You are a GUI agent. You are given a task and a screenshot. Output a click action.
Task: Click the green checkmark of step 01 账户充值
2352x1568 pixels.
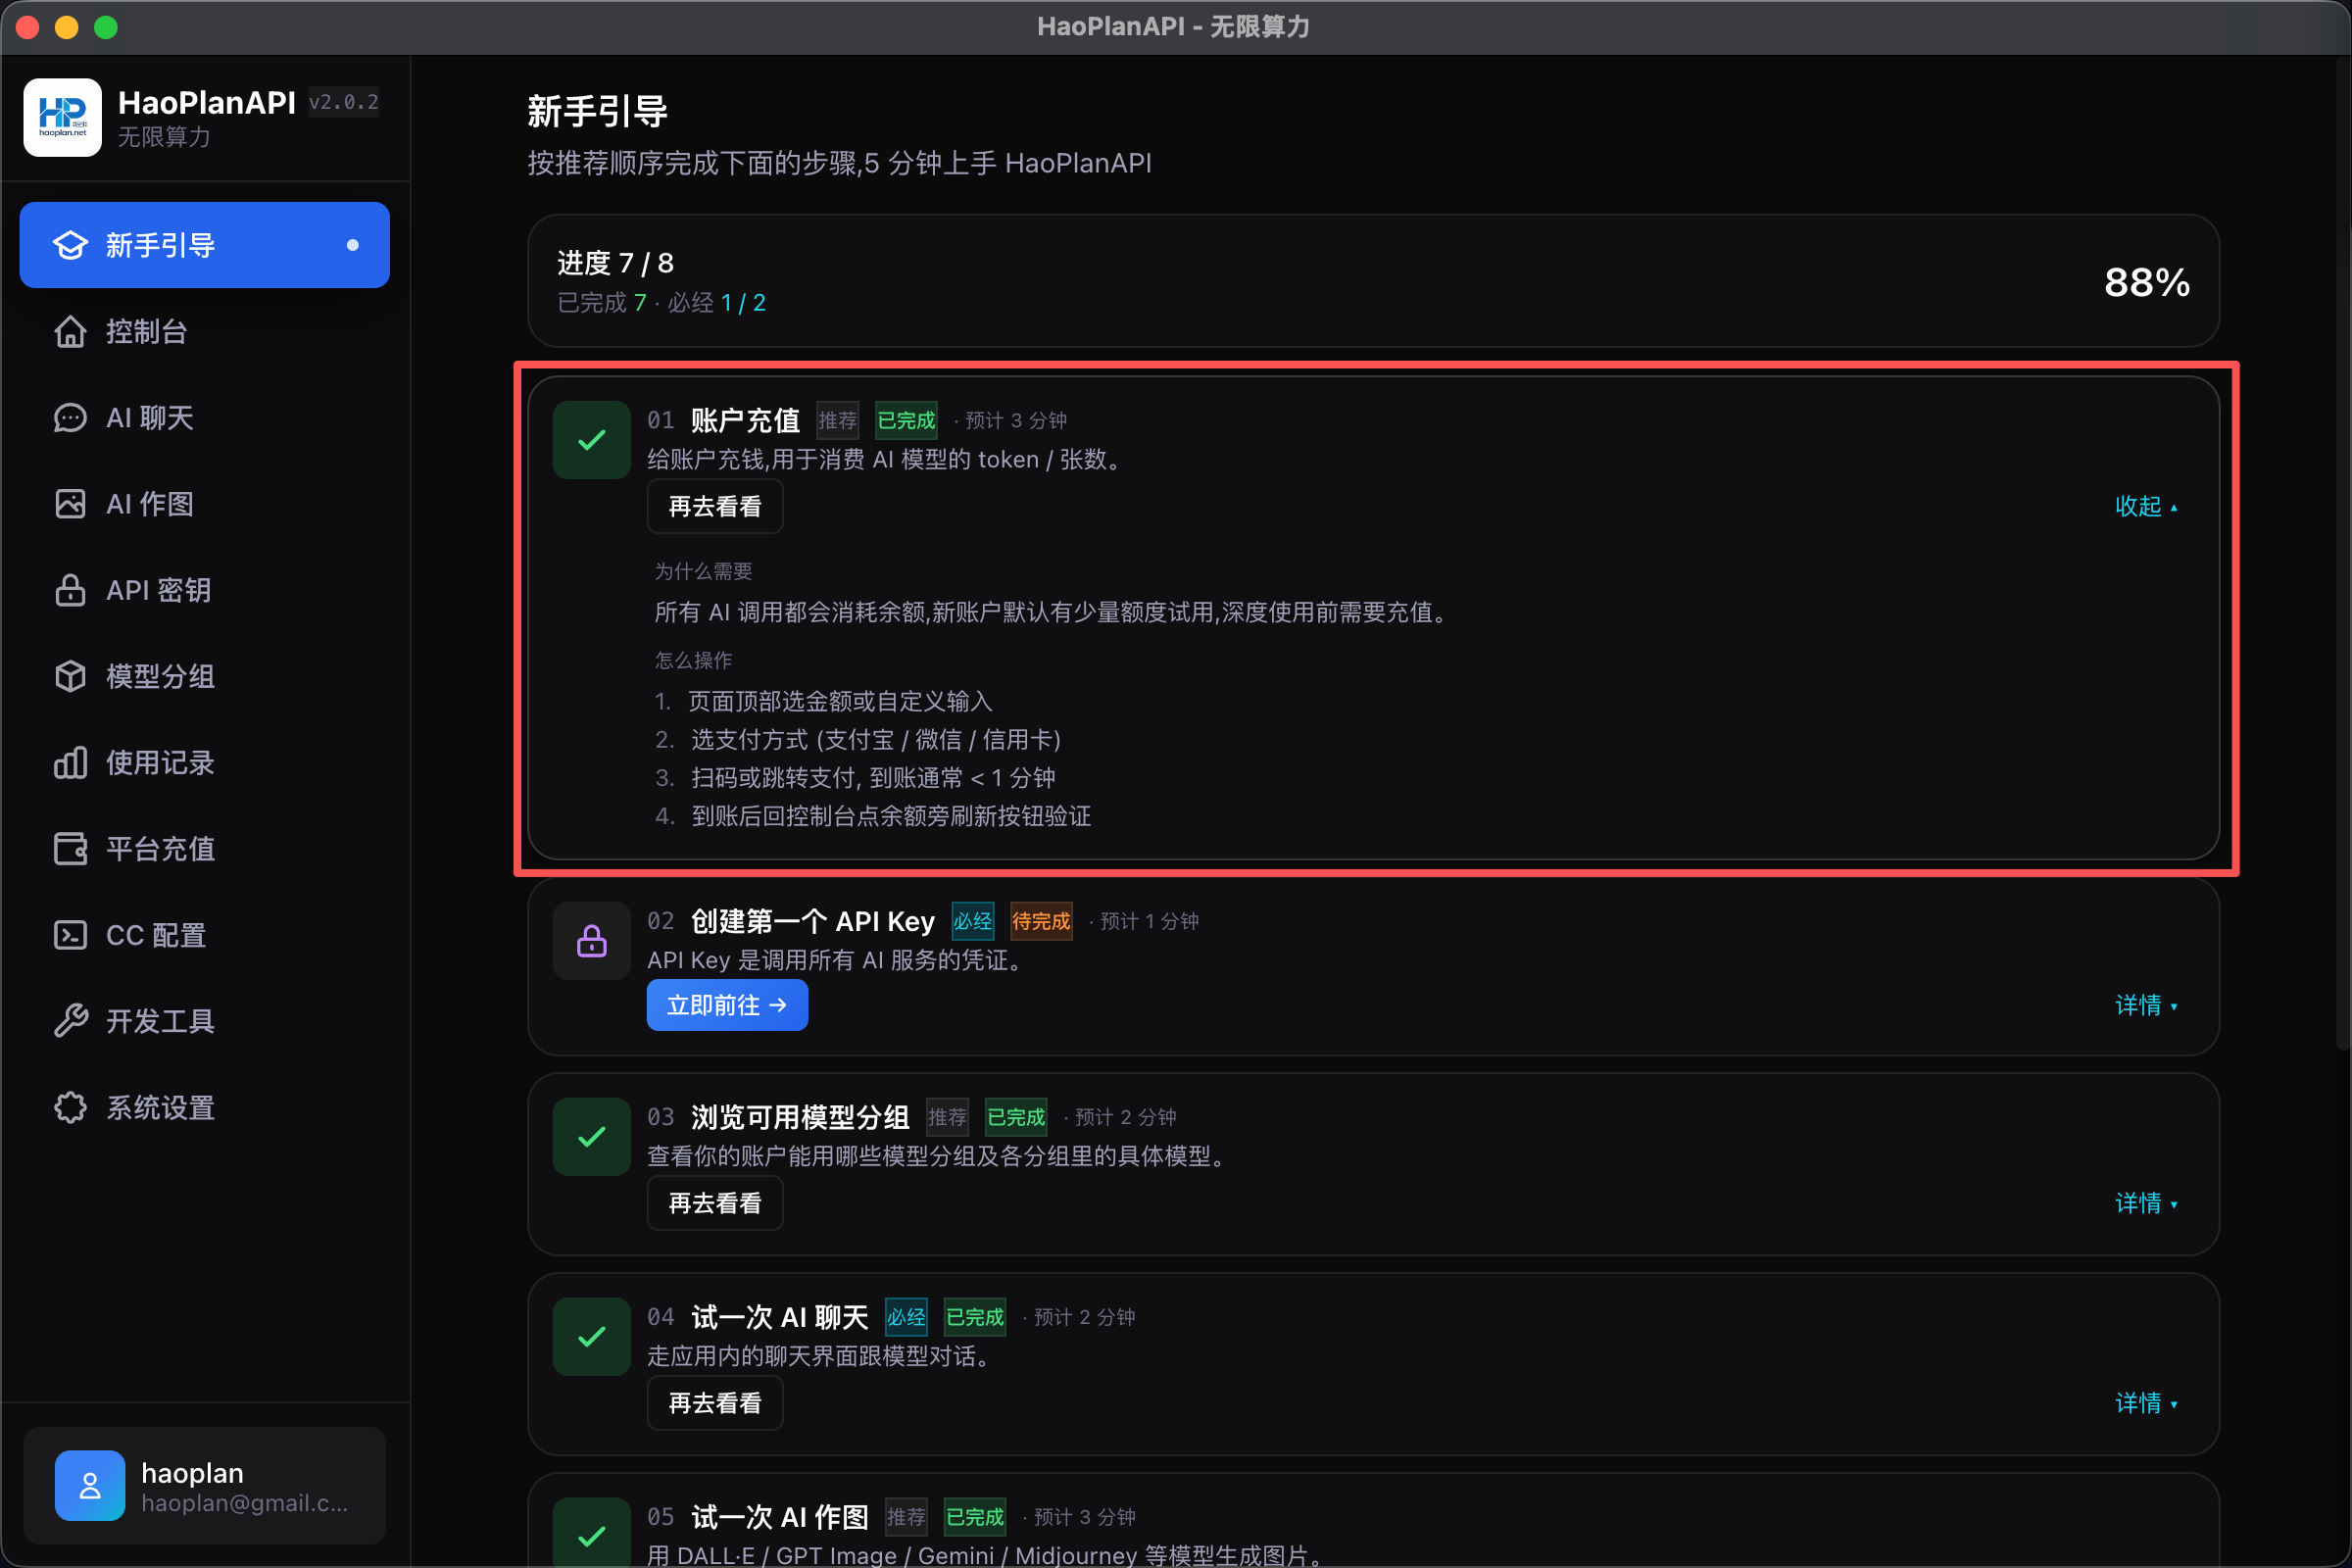point(592,440)
